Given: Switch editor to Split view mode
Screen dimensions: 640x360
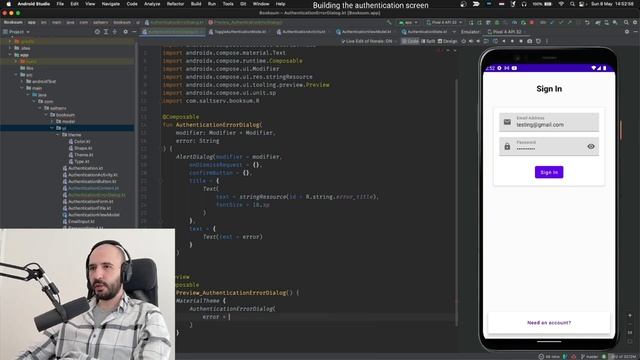Looking at the screenshot, I should [428, 41].
